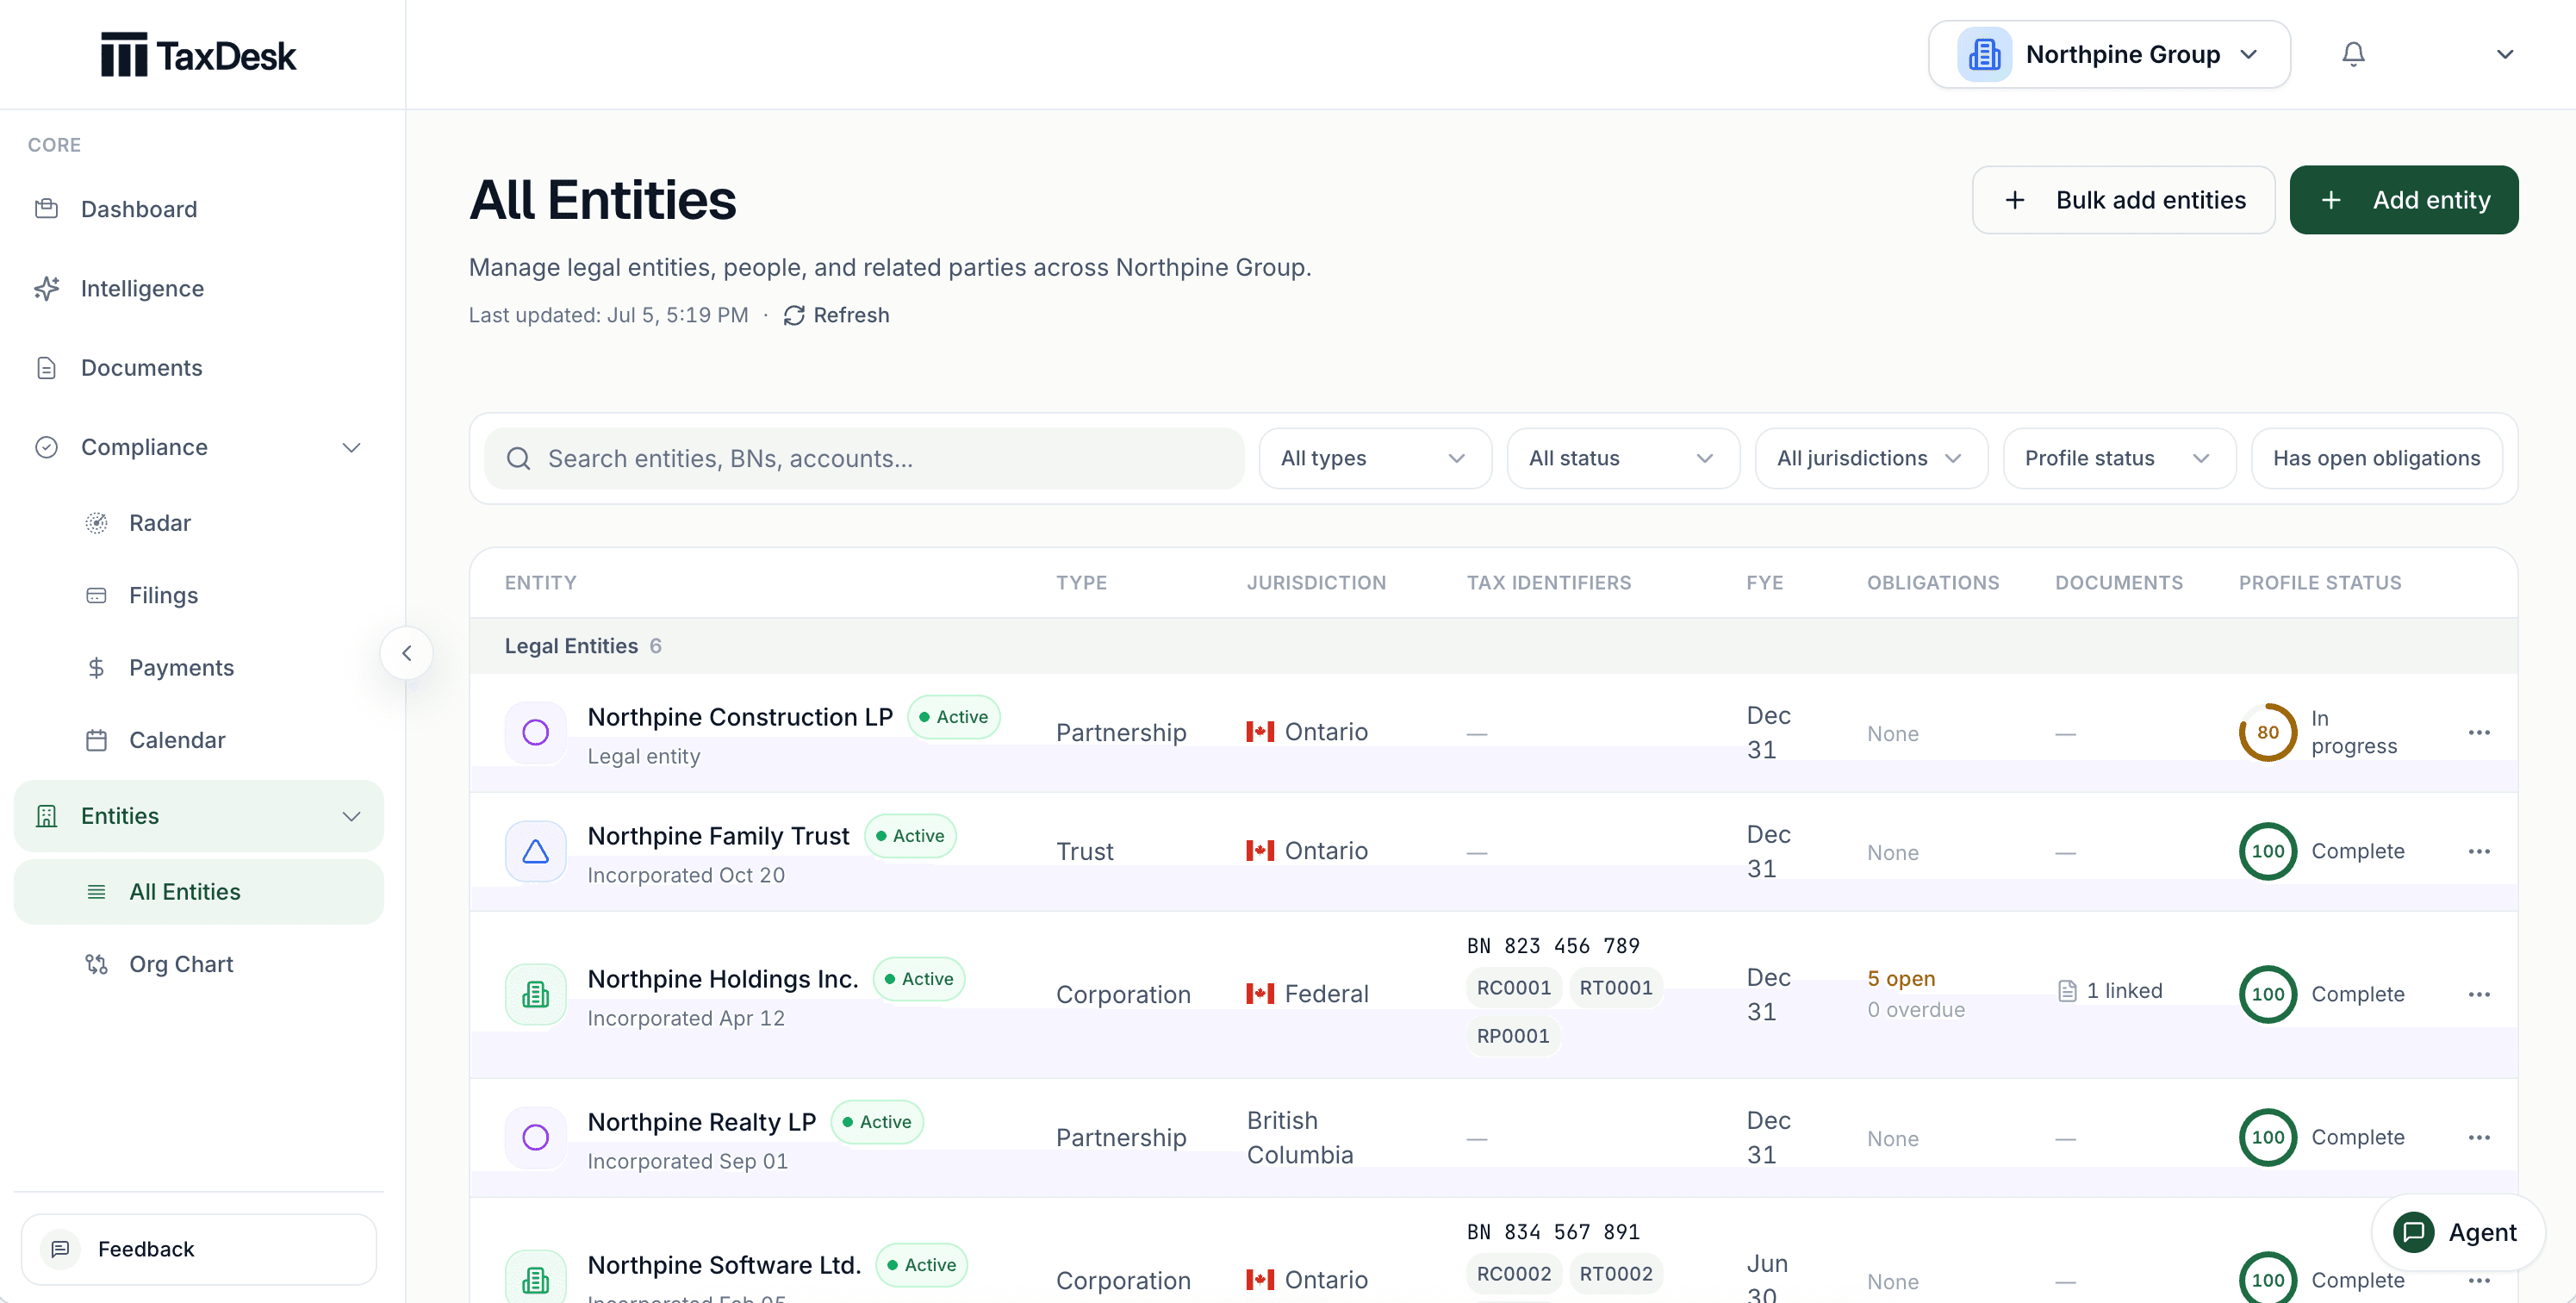Click Northpine Holdings Inc. building icon
The image size is (2576, 1303).
tap(536, 994)
